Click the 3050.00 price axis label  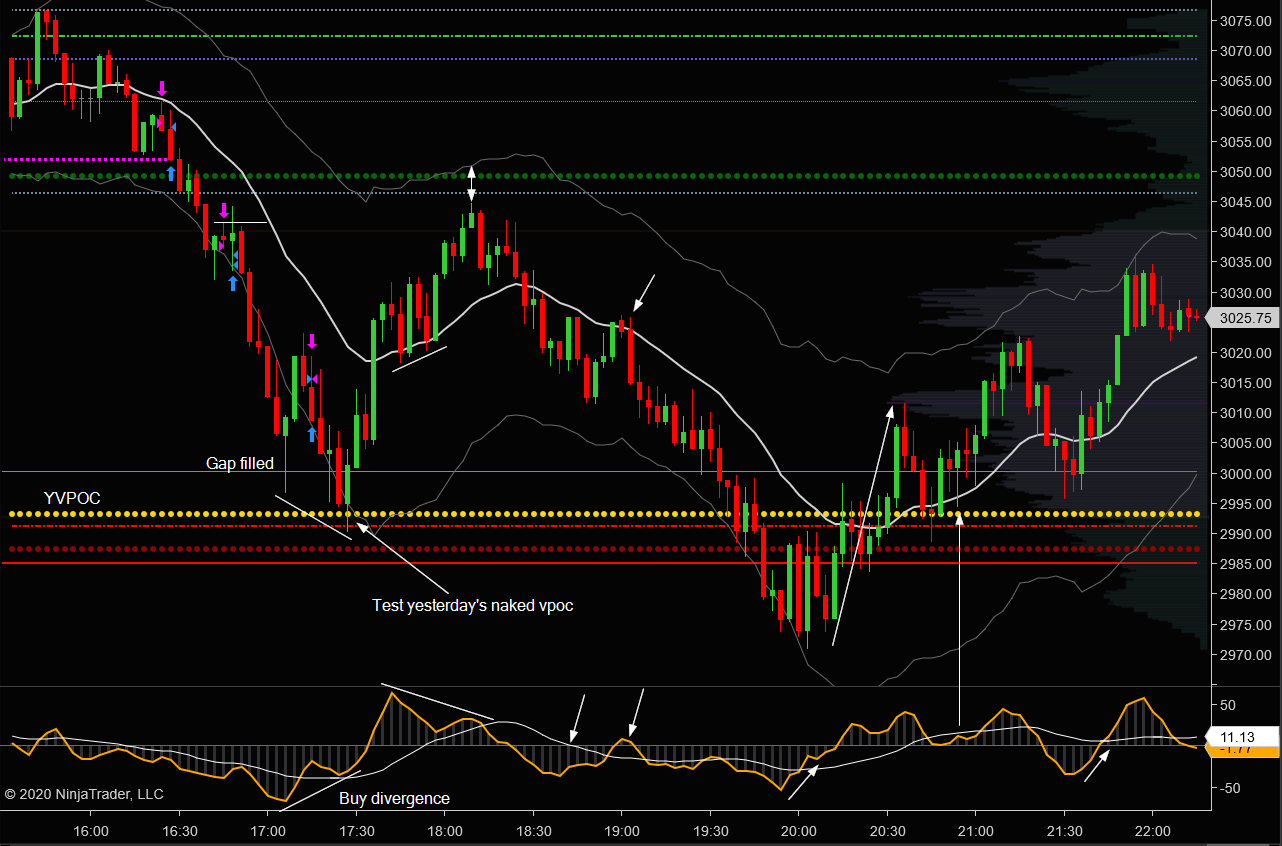pos(1246,172)
